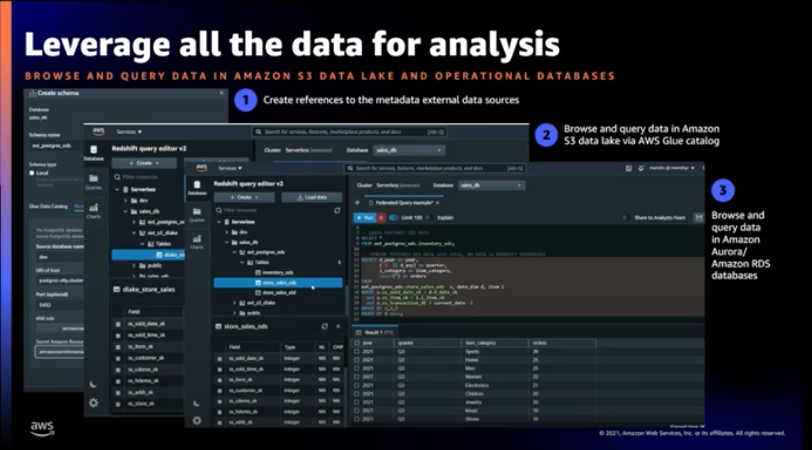Collapse ext_postgres_ods schema in the front tree
Screen dimensions: 812x450
coord(235,252)
